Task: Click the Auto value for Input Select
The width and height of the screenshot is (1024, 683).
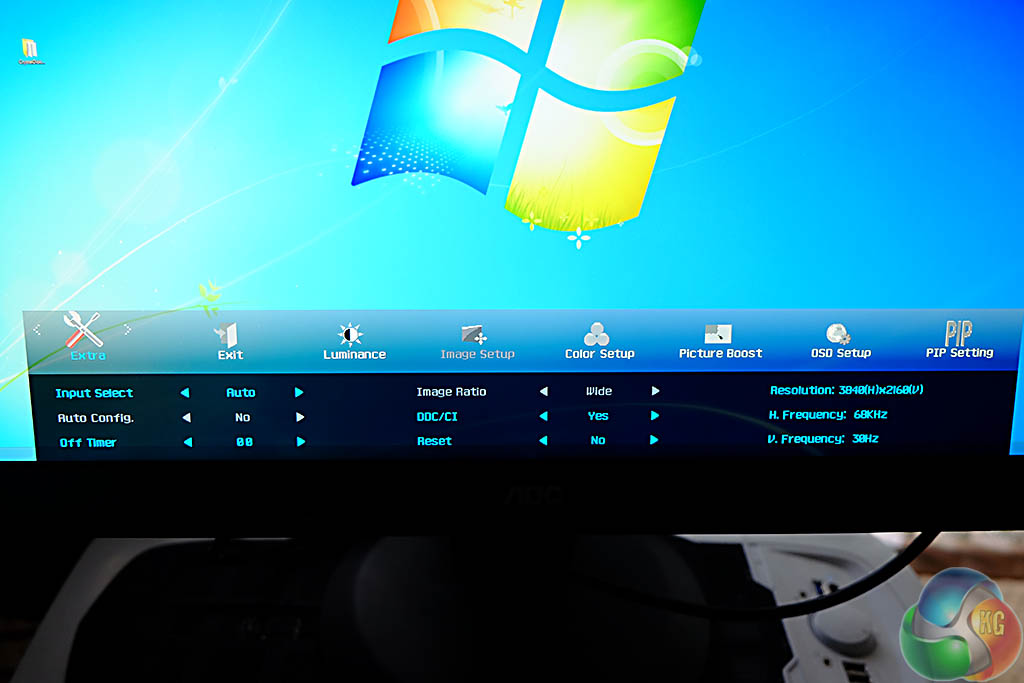Action: point(241,392)
